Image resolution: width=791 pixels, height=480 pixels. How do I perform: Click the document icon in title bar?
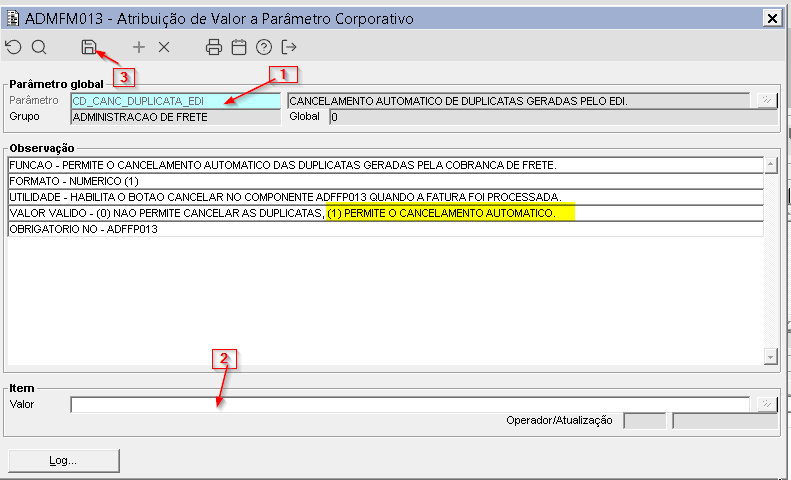point(13,19)
